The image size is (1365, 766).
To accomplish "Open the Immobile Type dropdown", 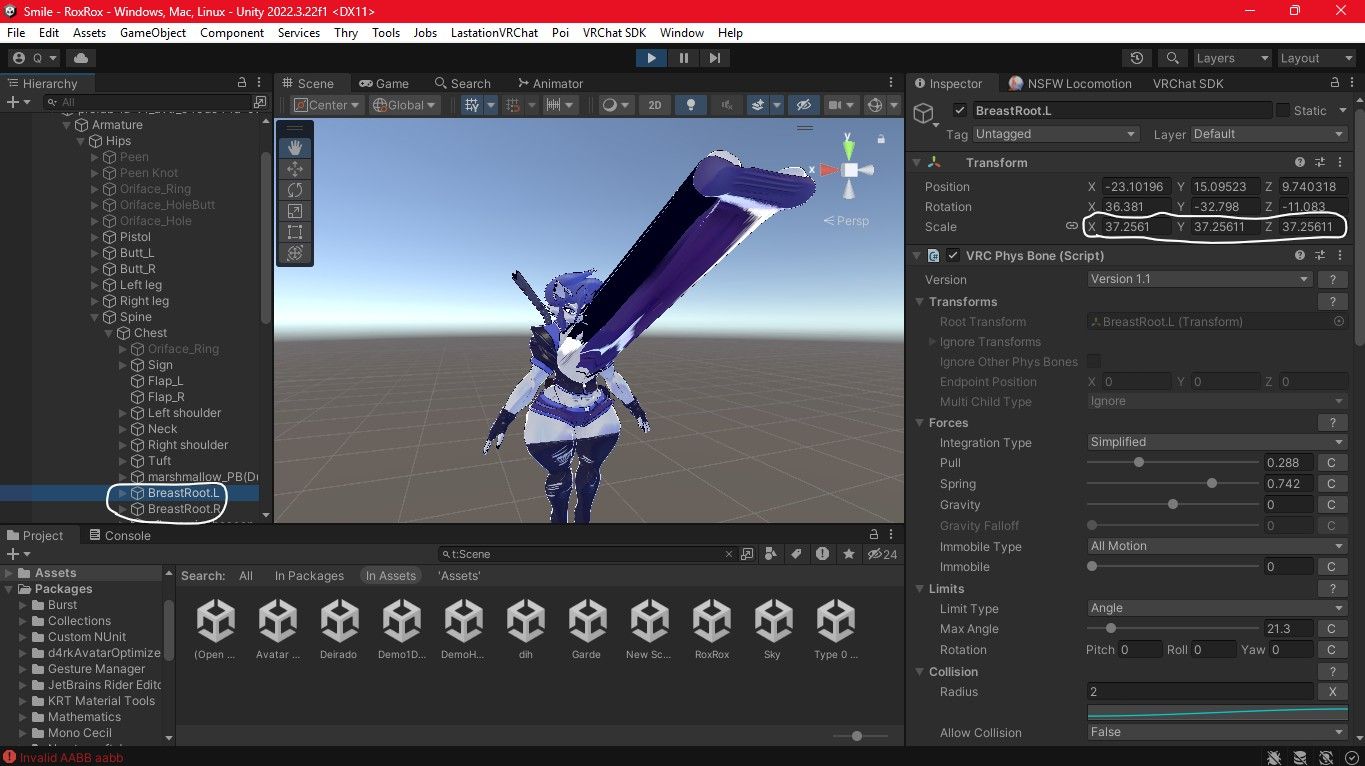I will (1217, 546).
